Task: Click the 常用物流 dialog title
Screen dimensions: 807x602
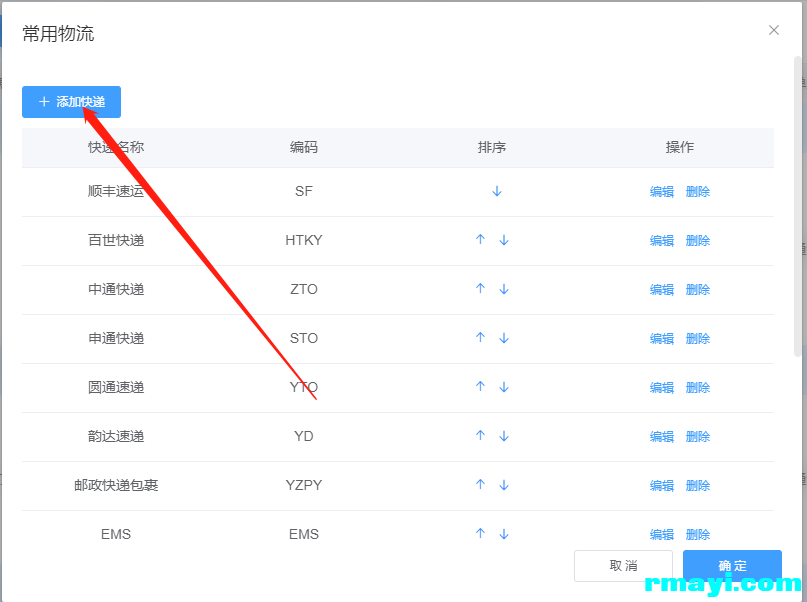Action: 58,33
